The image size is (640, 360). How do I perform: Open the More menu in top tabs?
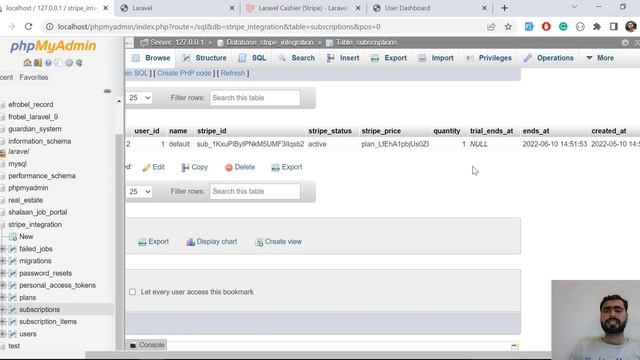[x=600, y=58]
